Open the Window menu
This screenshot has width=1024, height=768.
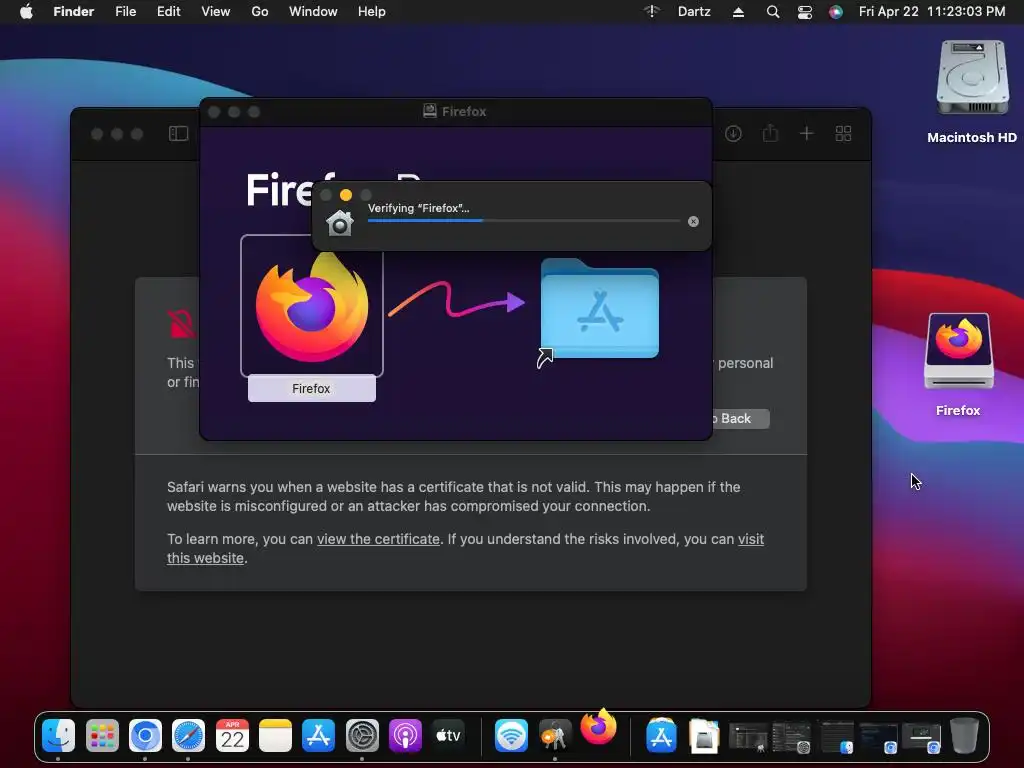point(313,12)
